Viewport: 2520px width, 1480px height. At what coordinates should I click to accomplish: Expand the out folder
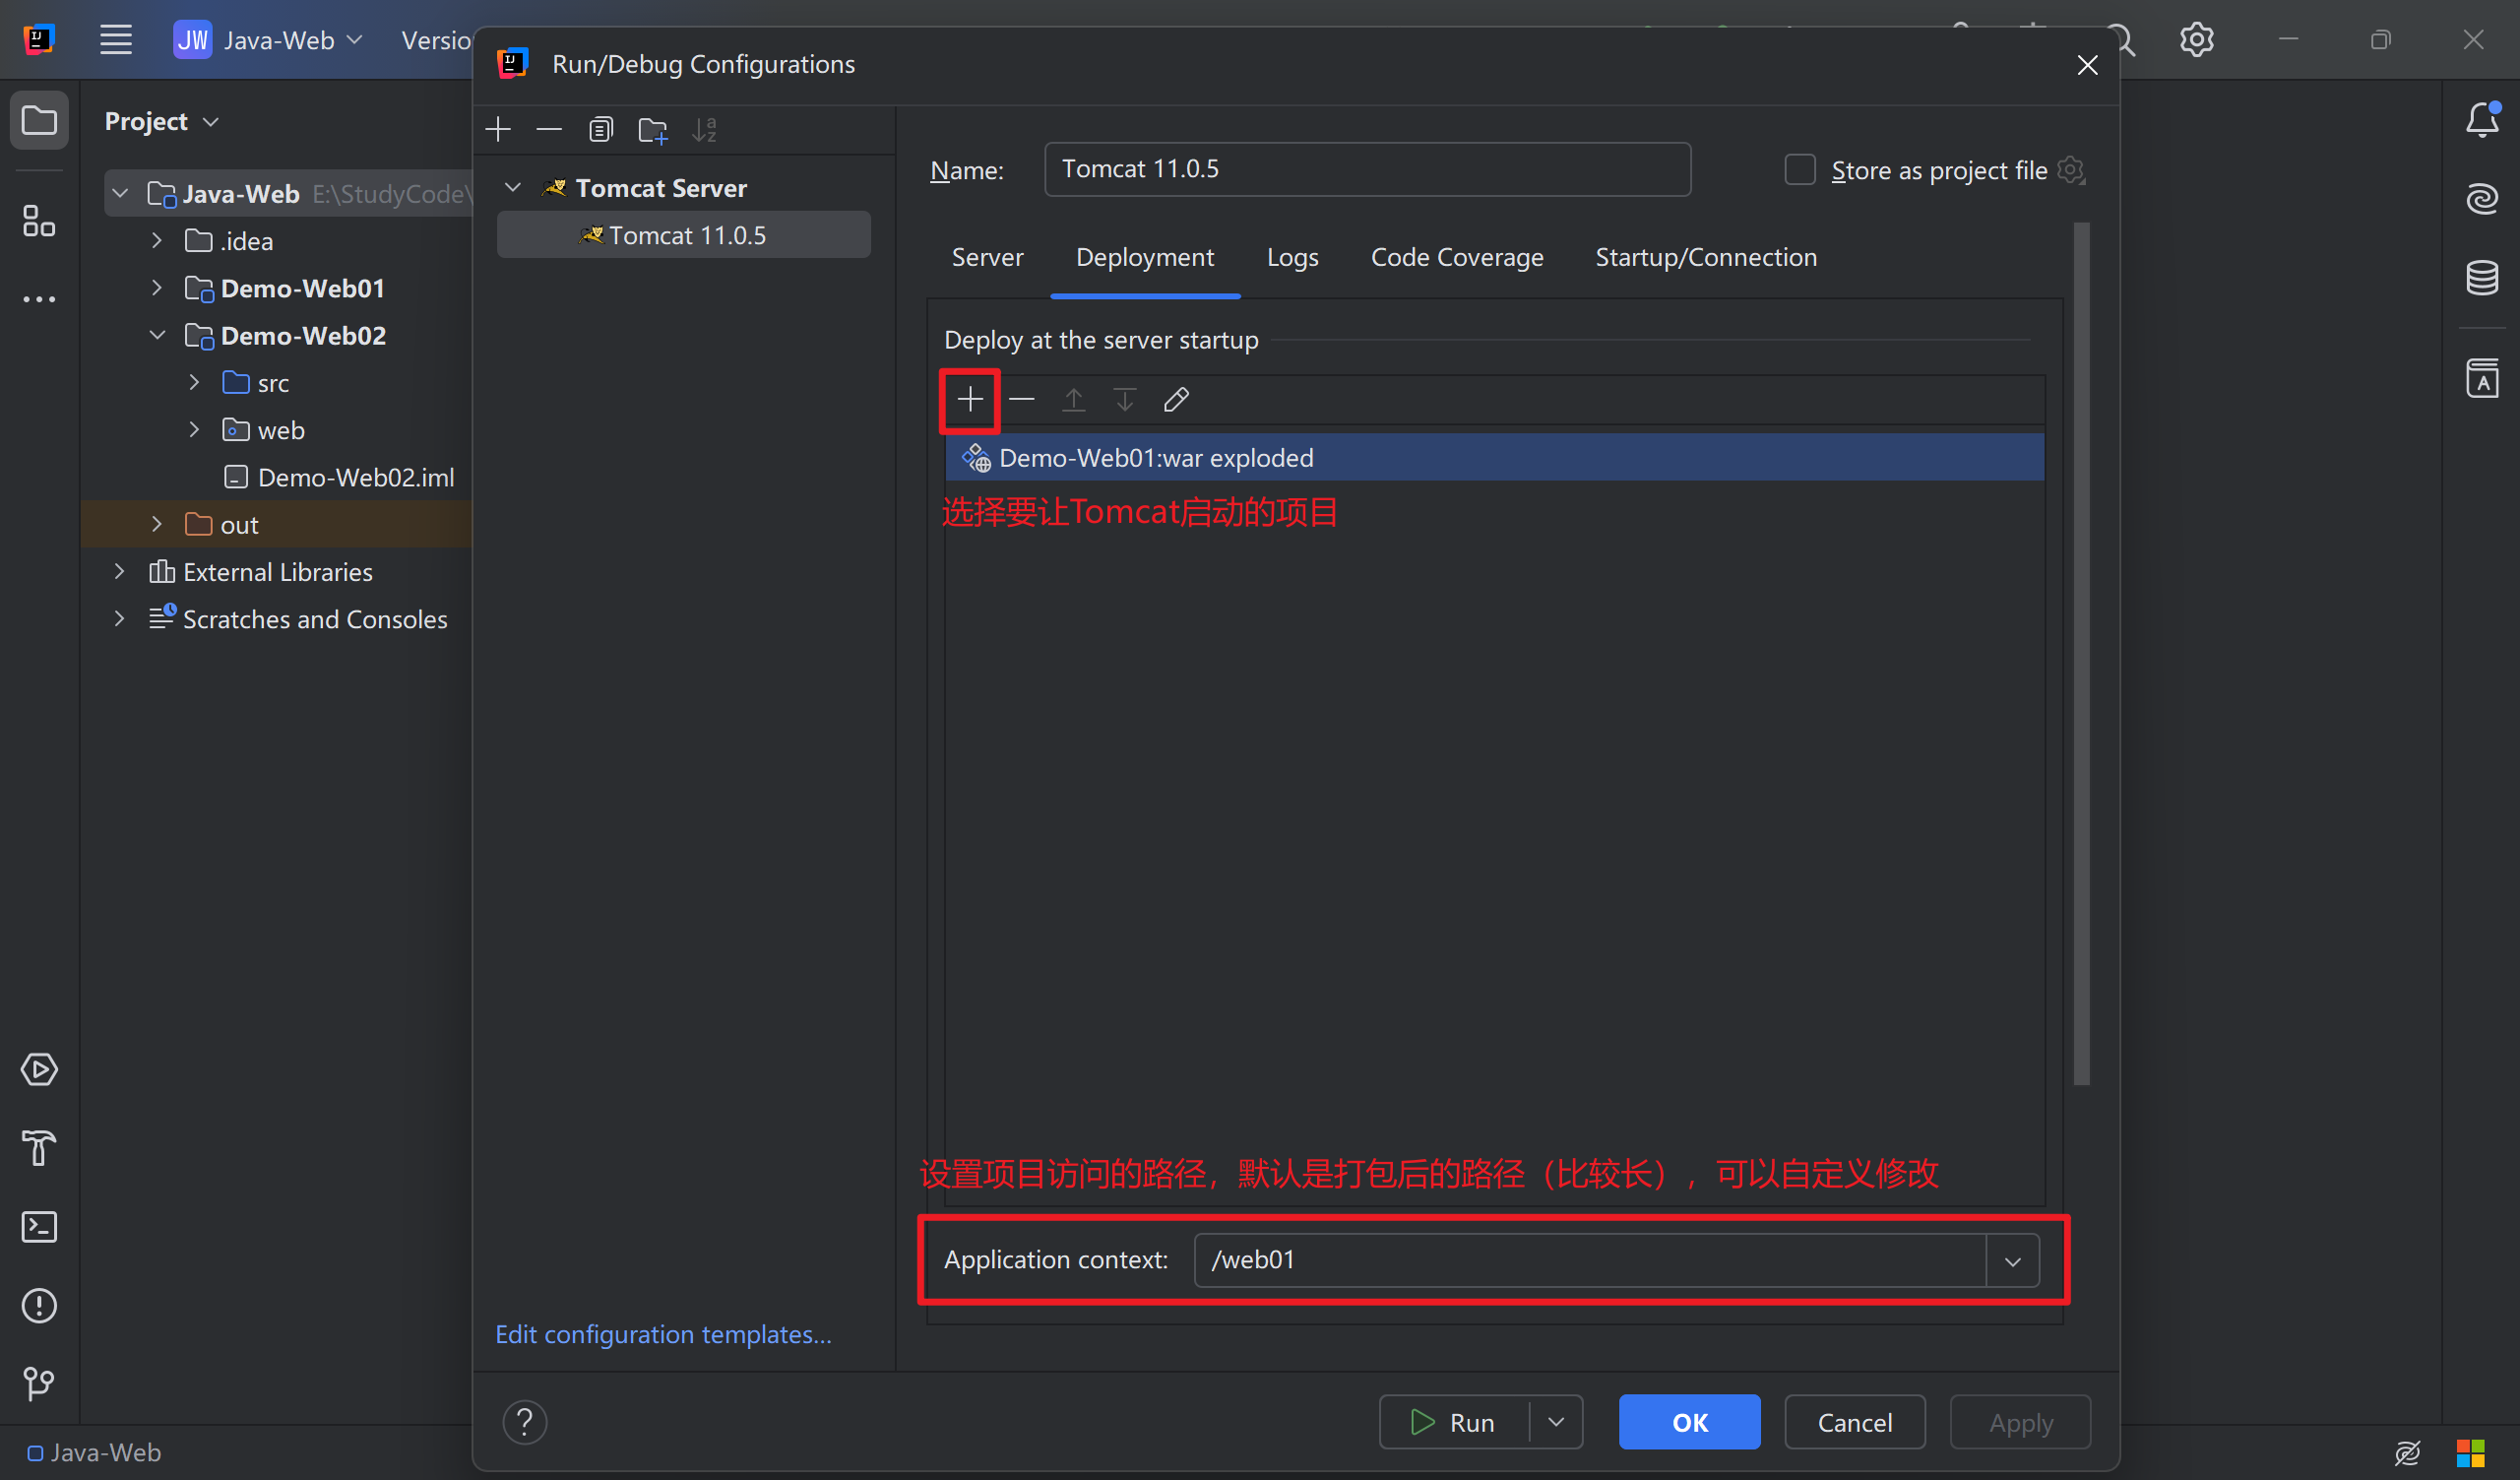click(157, 524)
